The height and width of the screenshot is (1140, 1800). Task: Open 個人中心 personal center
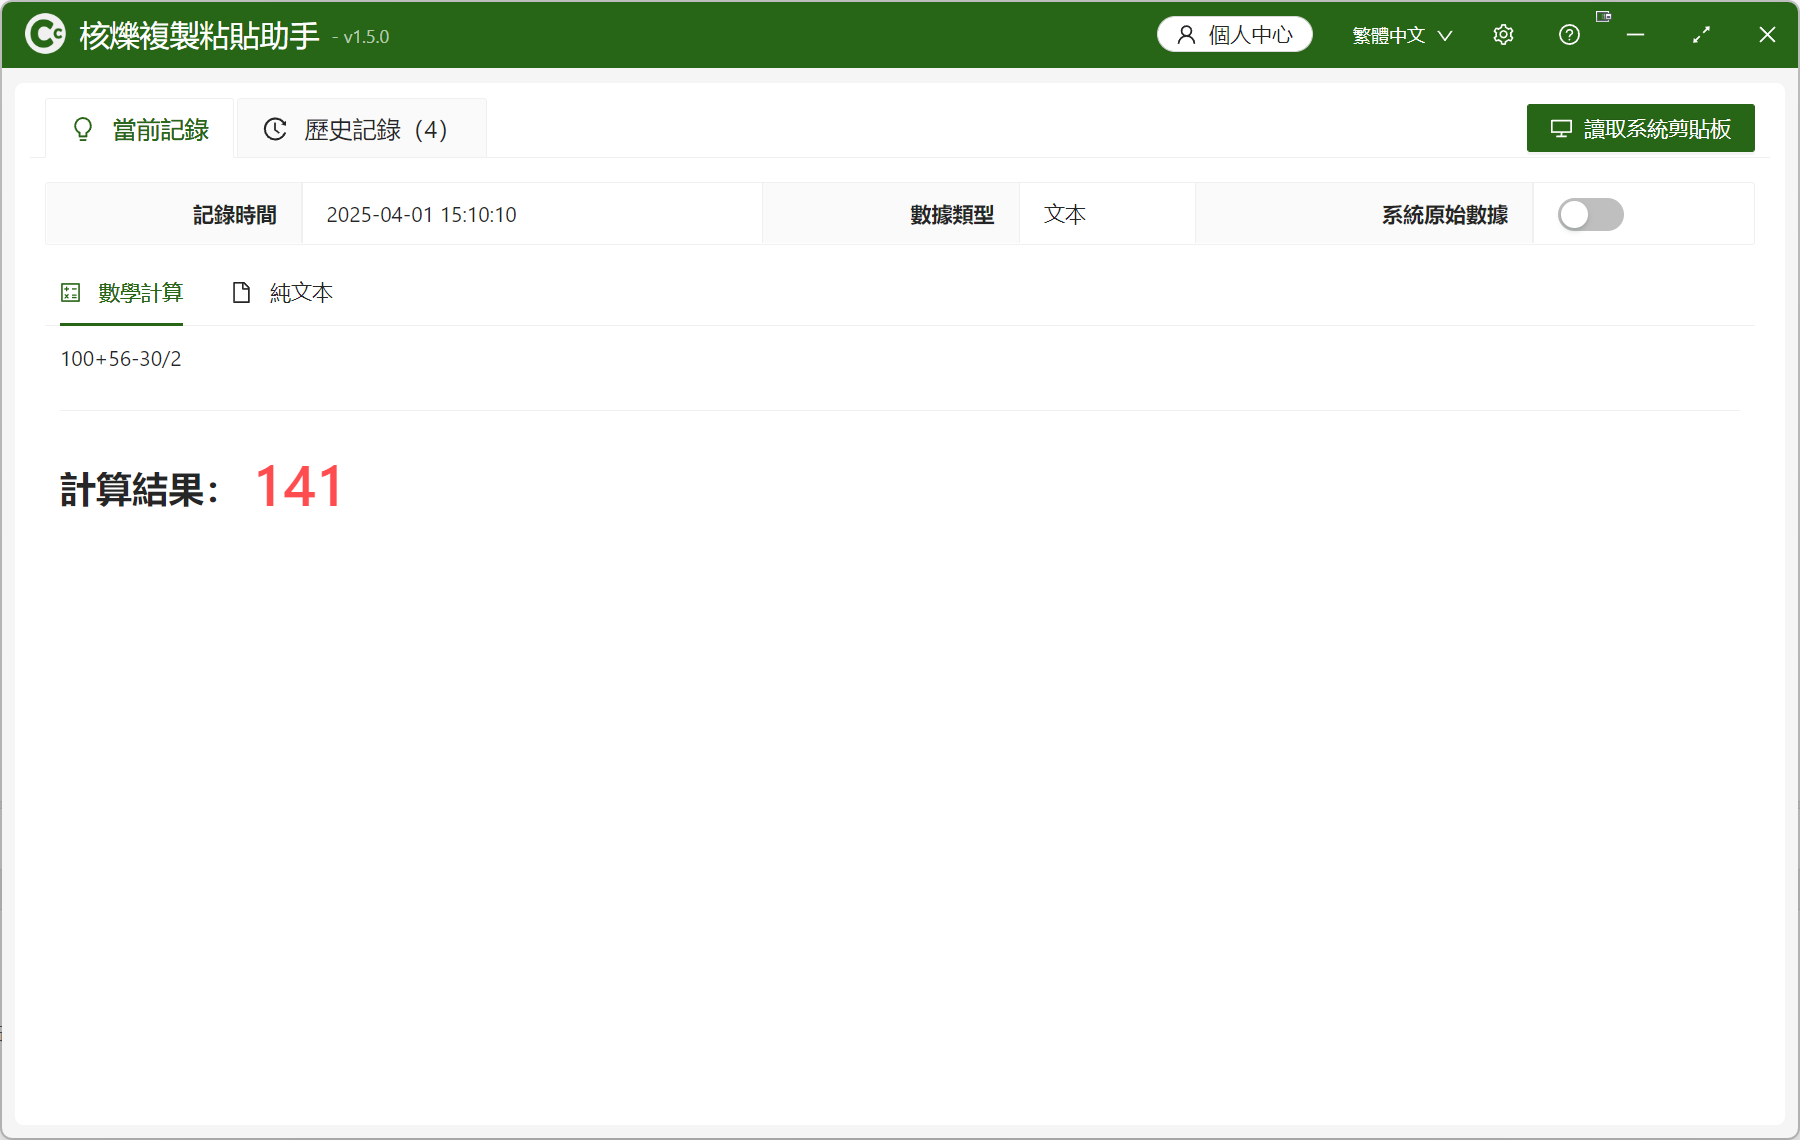tap(1235, 35)
